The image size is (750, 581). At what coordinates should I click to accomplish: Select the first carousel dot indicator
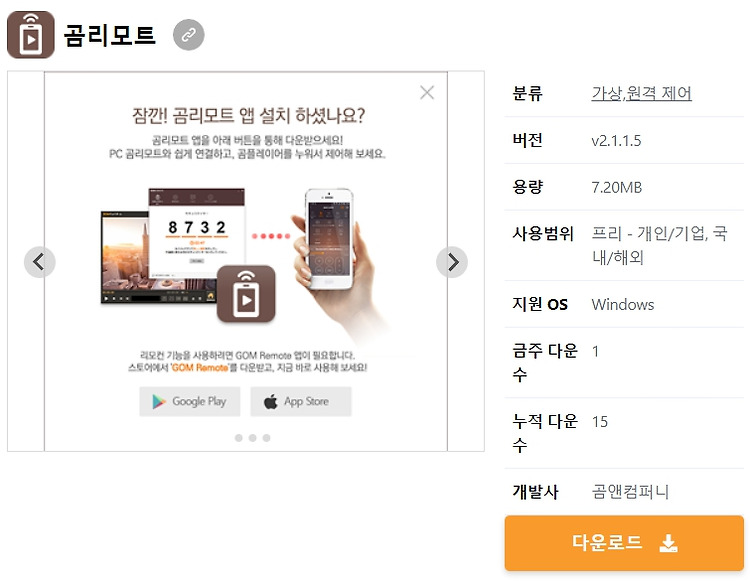[x=239, y=438]
